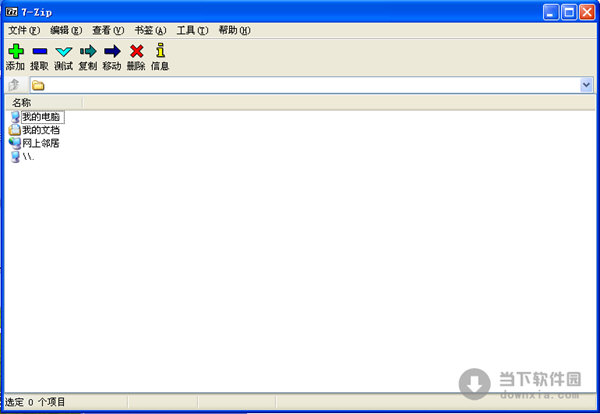
Task: Close the 7-Zip window
Action: coord(587,12)
